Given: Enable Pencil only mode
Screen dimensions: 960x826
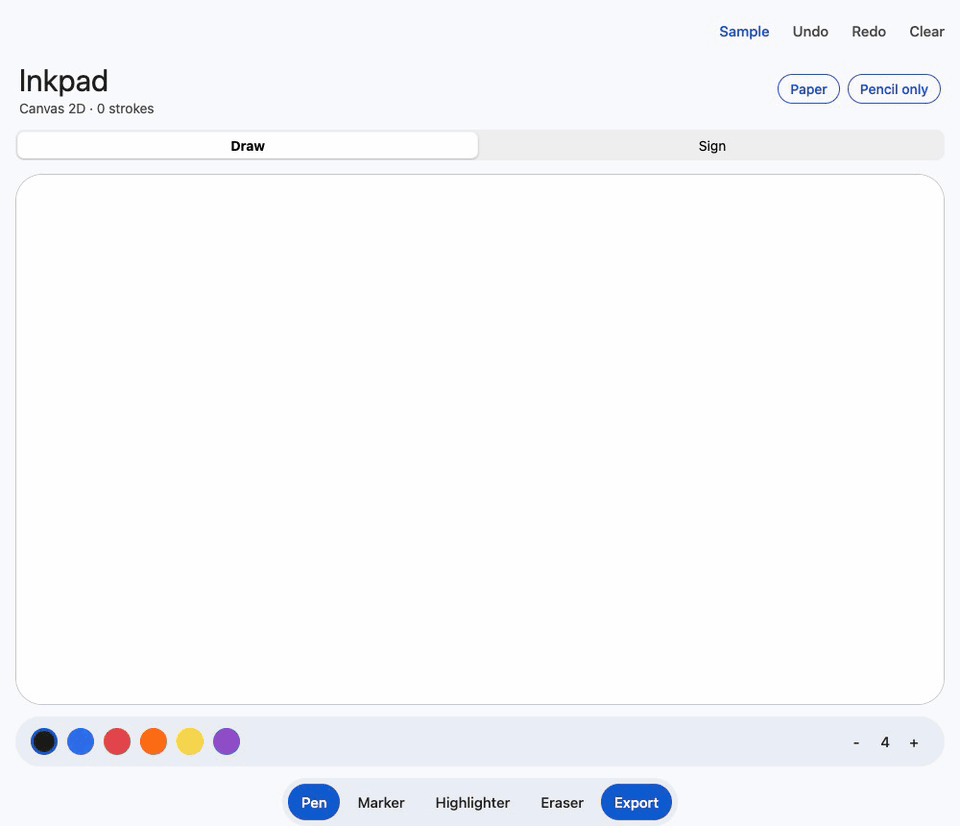Looking at the screenshot, I should [893, 89].
